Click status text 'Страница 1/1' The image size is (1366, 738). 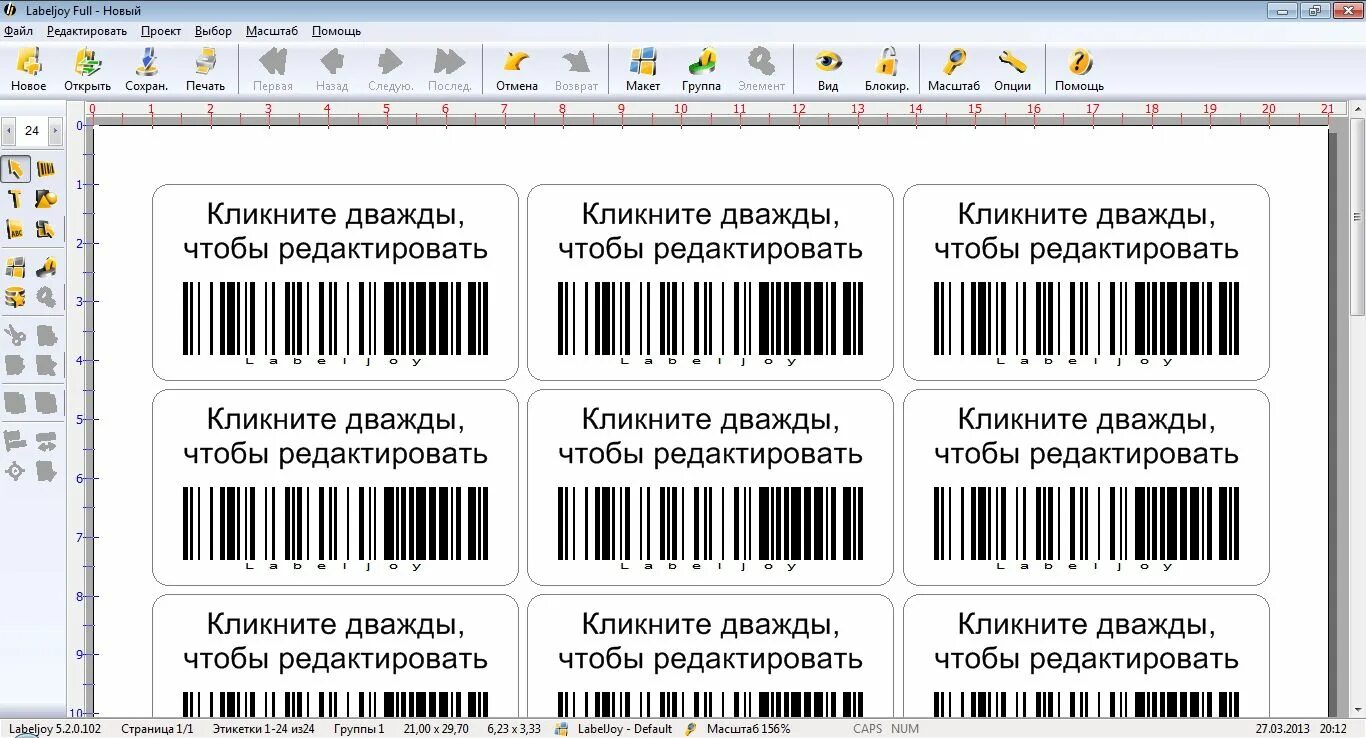coord(157,729)
